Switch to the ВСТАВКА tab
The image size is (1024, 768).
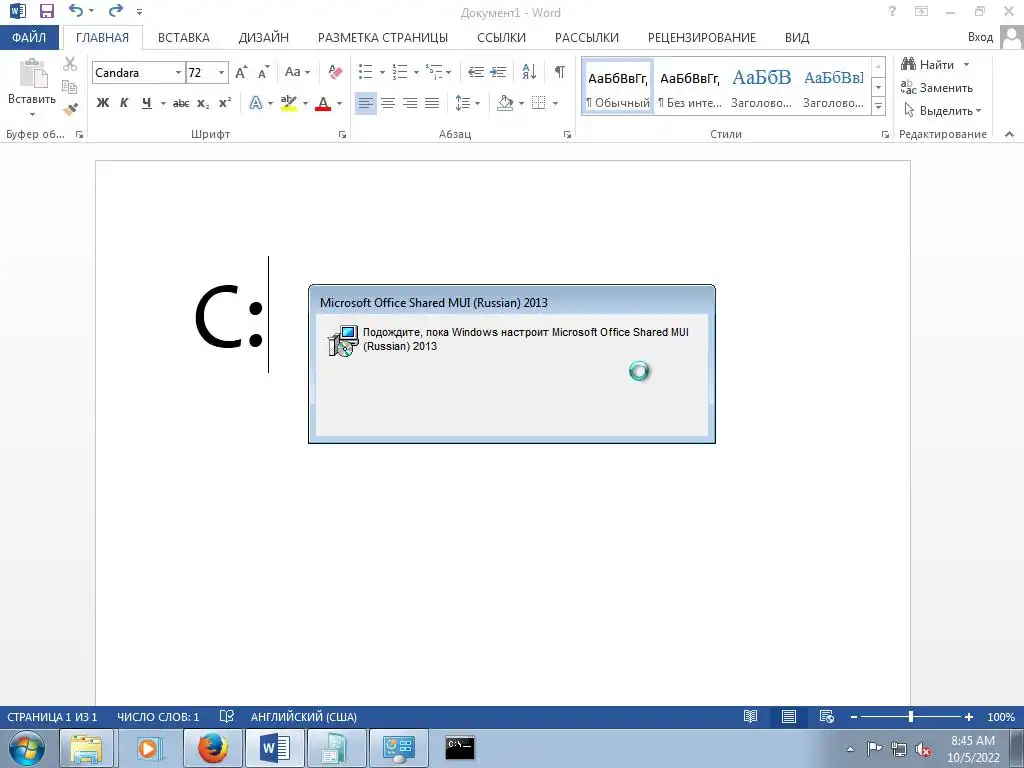[184, 37]
